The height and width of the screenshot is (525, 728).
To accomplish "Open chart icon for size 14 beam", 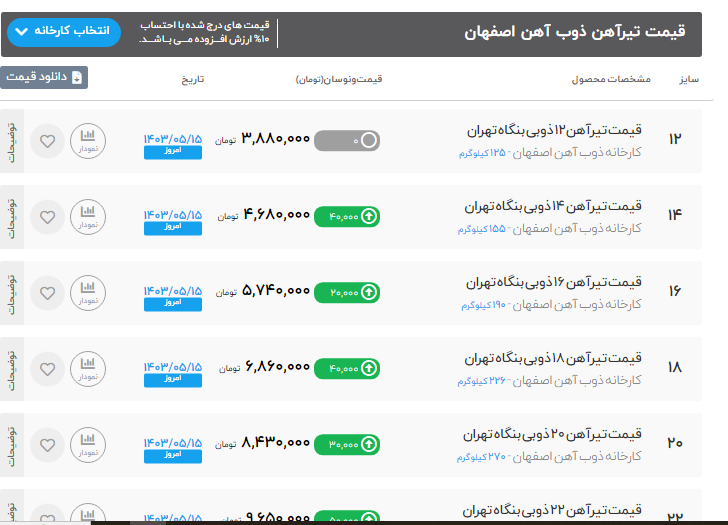I will tap(88, 216).
